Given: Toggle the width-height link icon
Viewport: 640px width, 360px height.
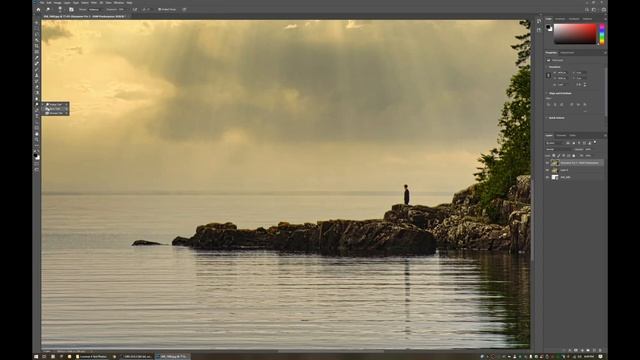Looking at the screenshot, I should (549, 75).
